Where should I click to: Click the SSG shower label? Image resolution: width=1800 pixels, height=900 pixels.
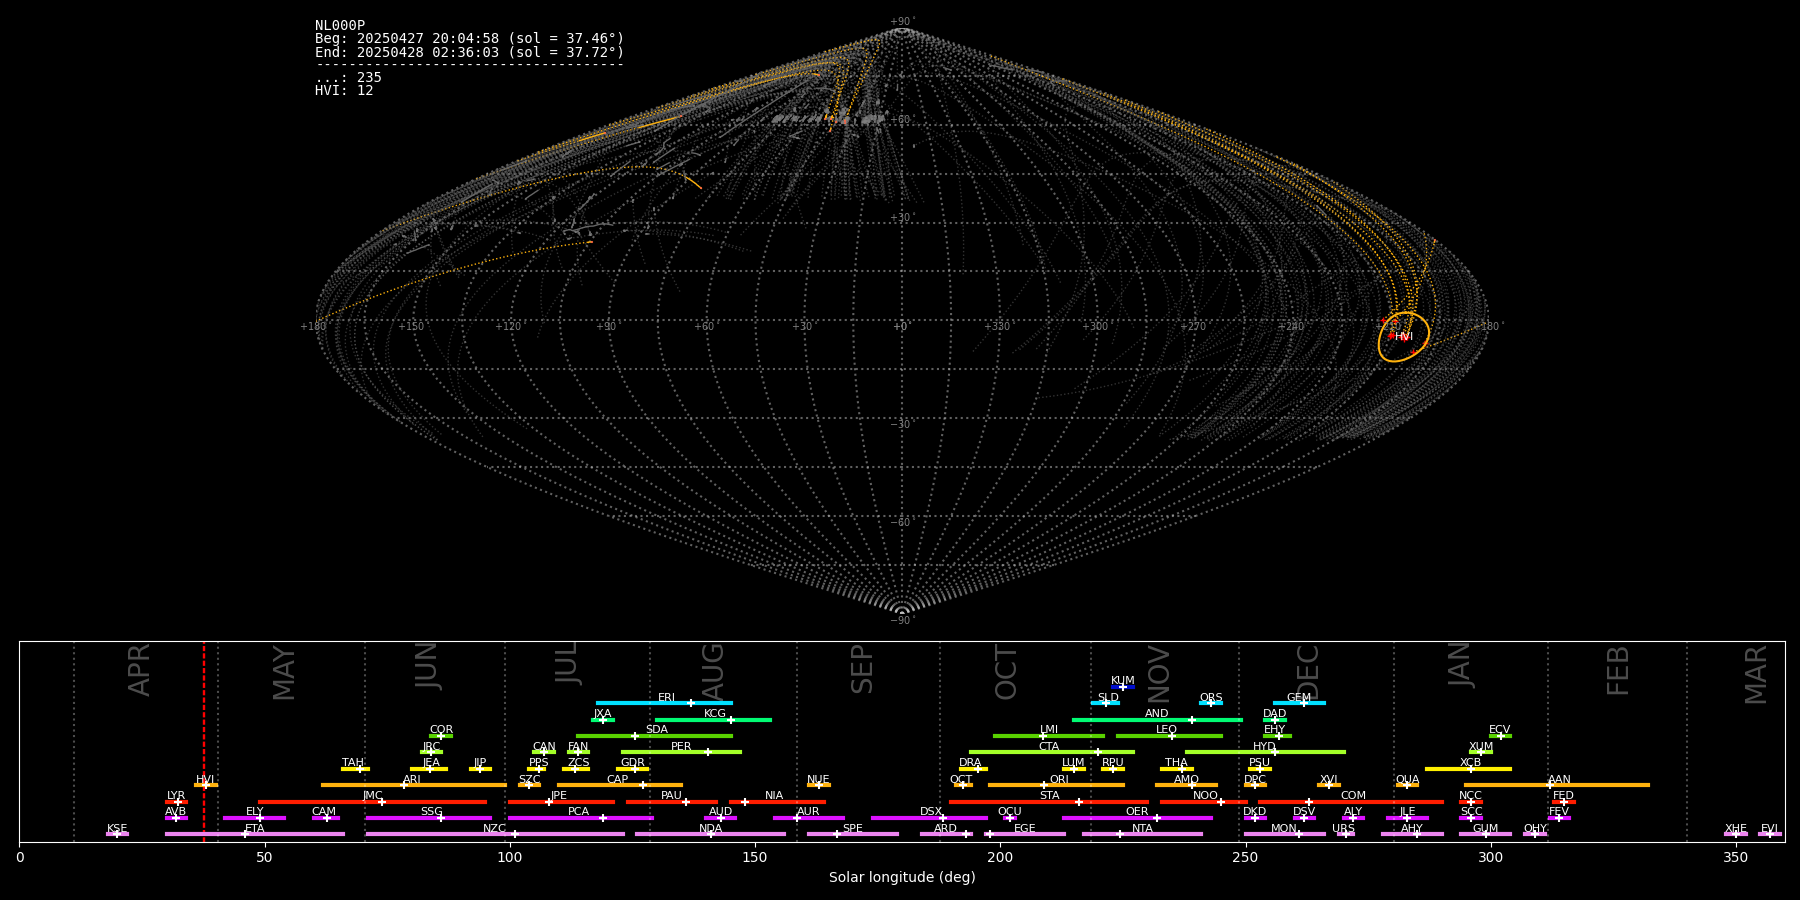tap(431, 812)
